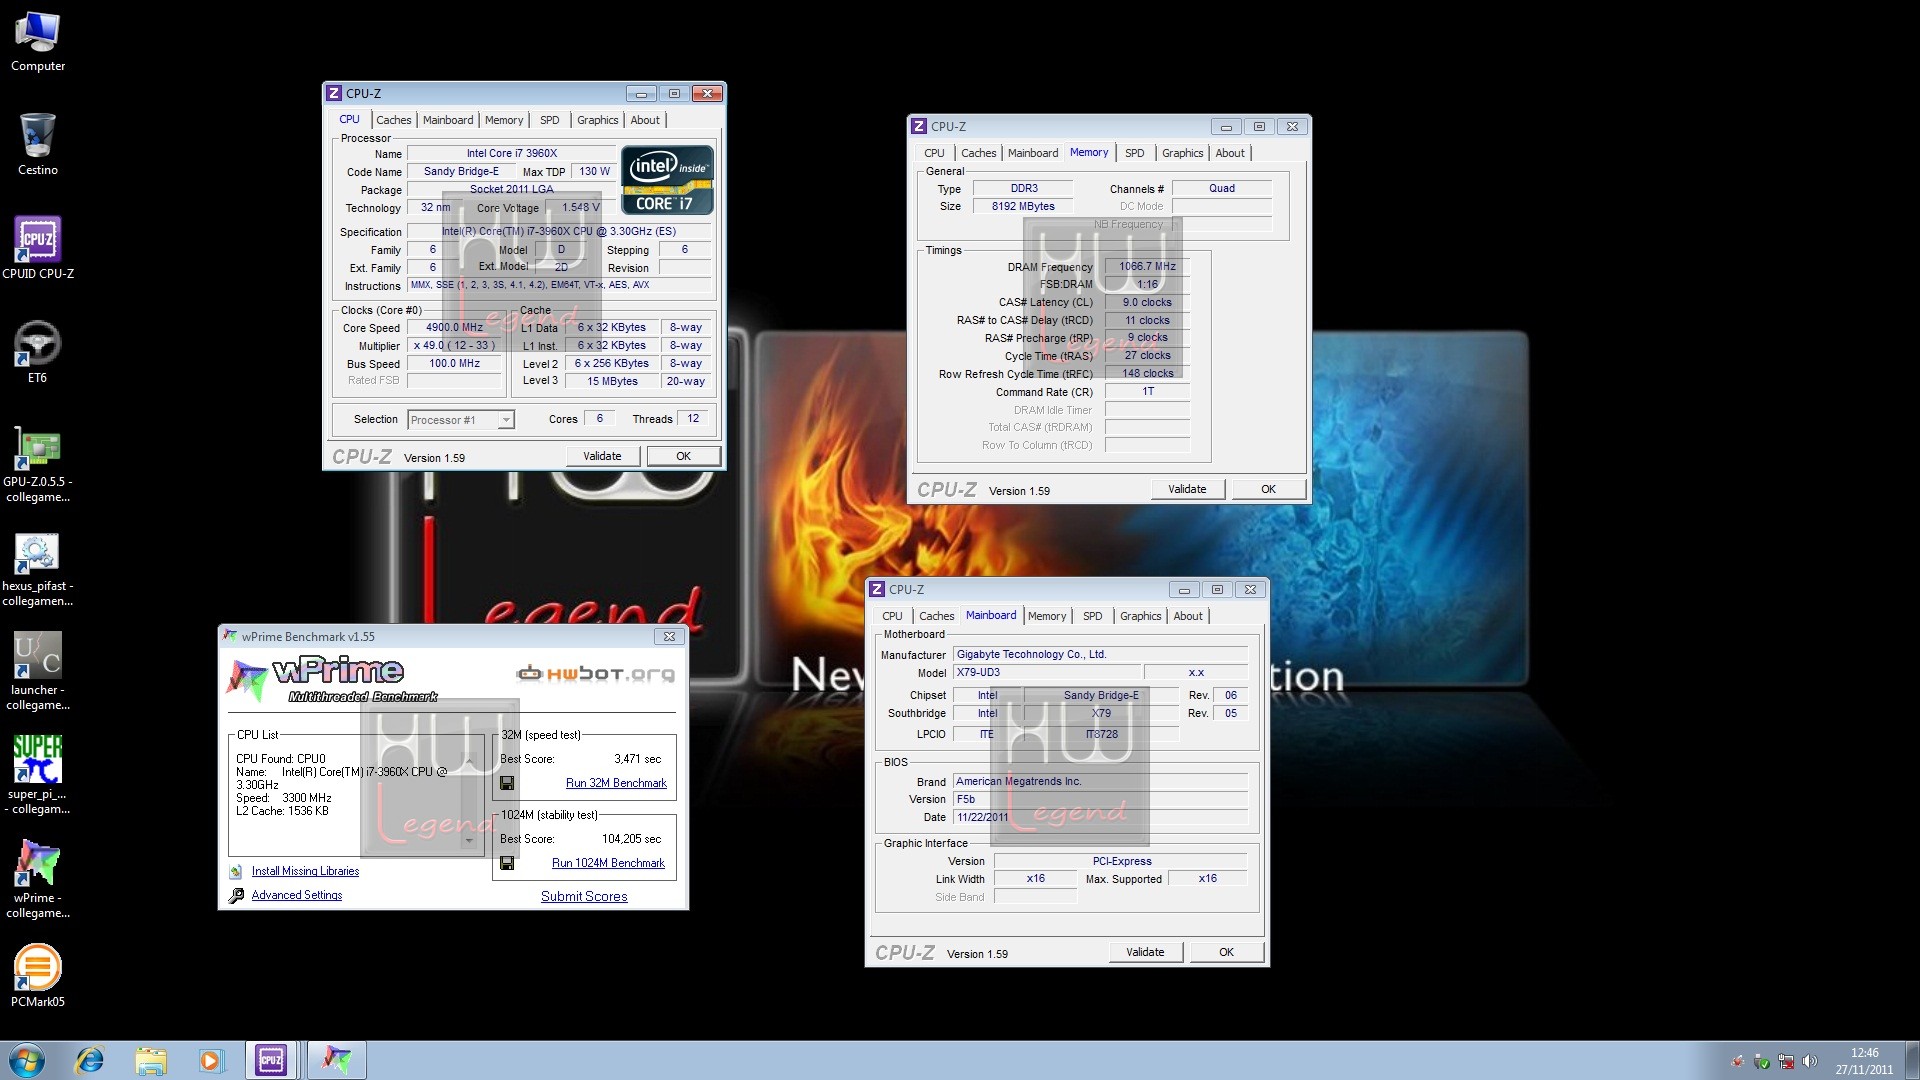Click the Advanced Settings wrench icon
Viewport: 1920px width, 1080px height.
(x=236, y=896)
